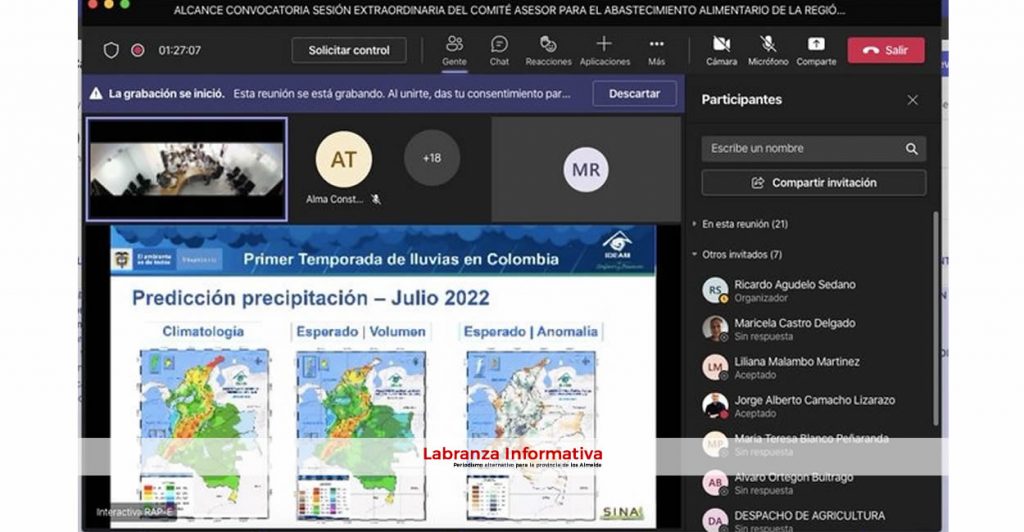Open the Más options icon
Image resolution: width=1024 pixels, height=532 pixels.
[x=656, y=44]
